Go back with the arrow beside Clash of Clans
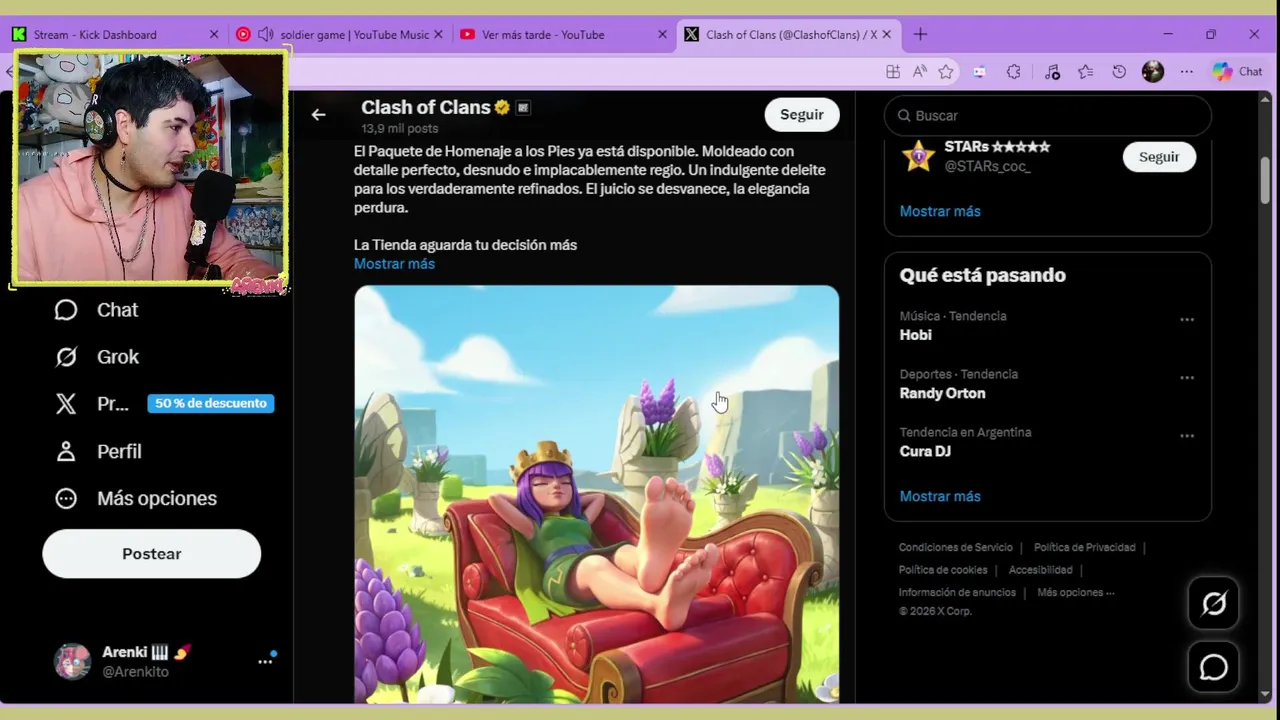The width and height of the screenshot is (1280, 720). (x=318, y=115)
